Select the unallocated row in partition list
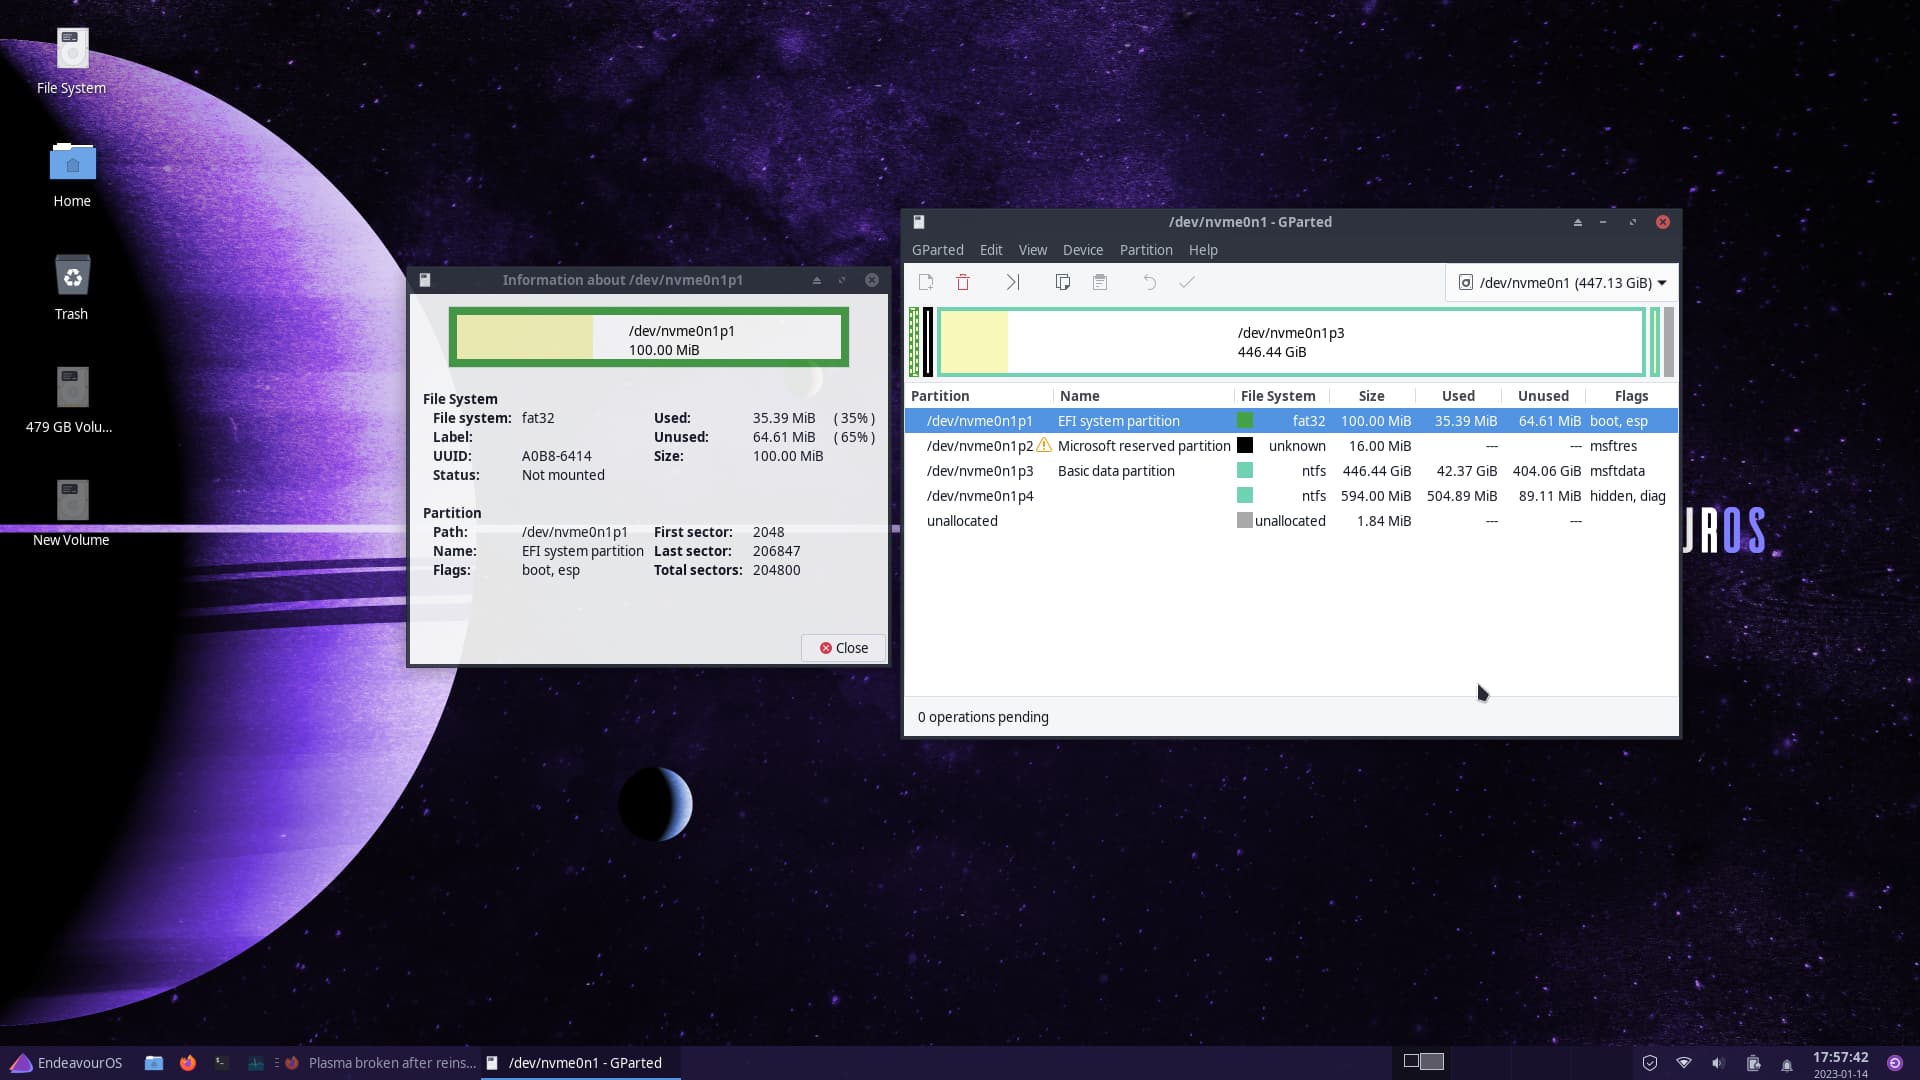 [x=1291, y=521]
